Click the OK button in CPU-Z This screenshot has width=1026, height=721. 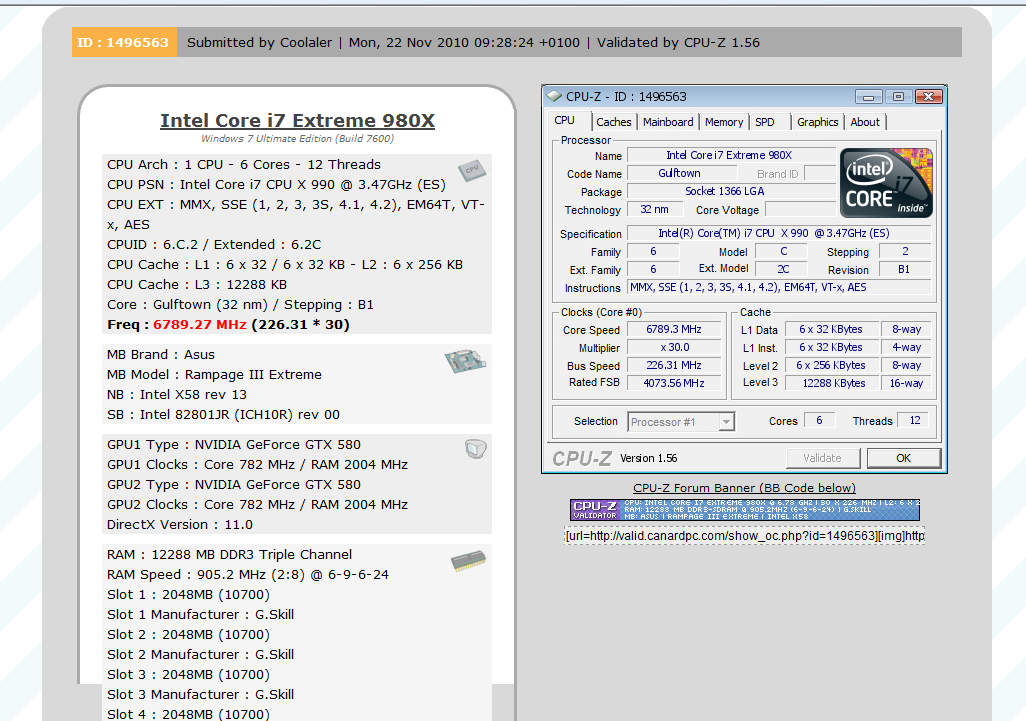(904, 458)
